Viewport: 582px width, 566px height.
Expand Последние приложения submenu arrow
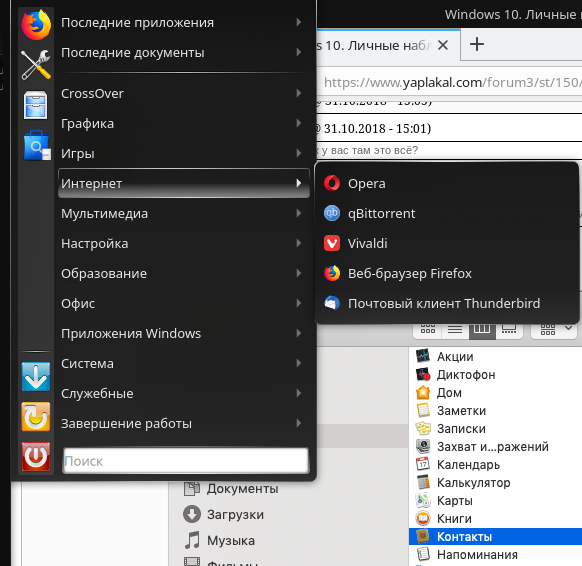299,22
